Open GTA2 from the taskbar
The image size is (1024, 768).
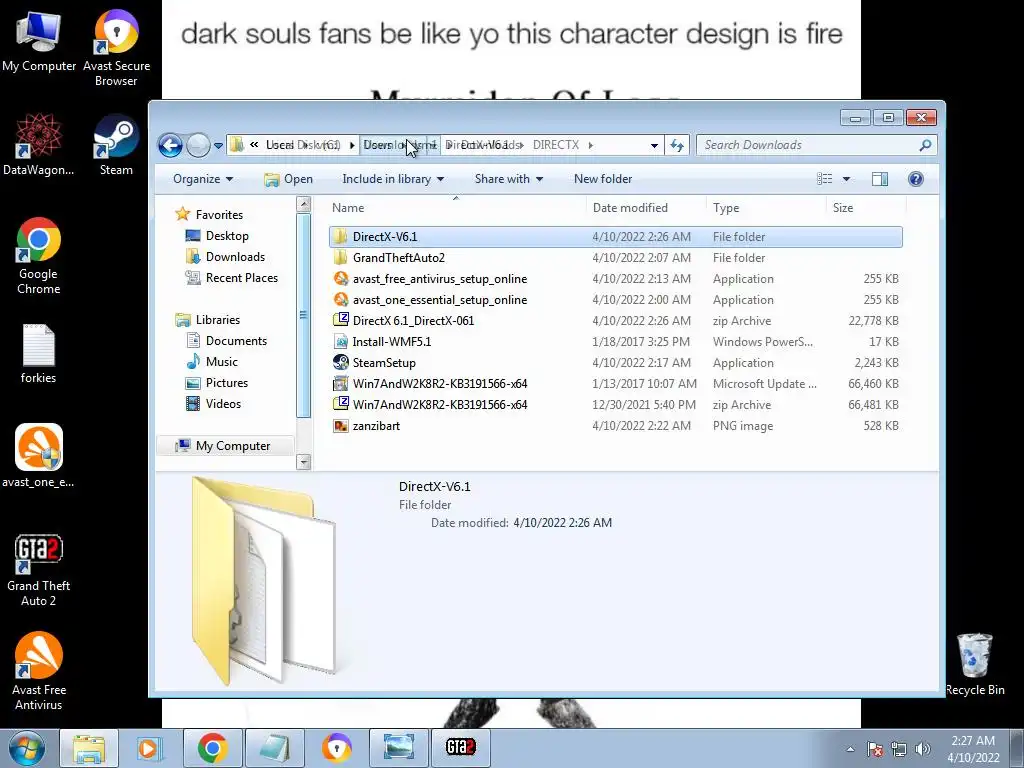(x=460, y=747)
